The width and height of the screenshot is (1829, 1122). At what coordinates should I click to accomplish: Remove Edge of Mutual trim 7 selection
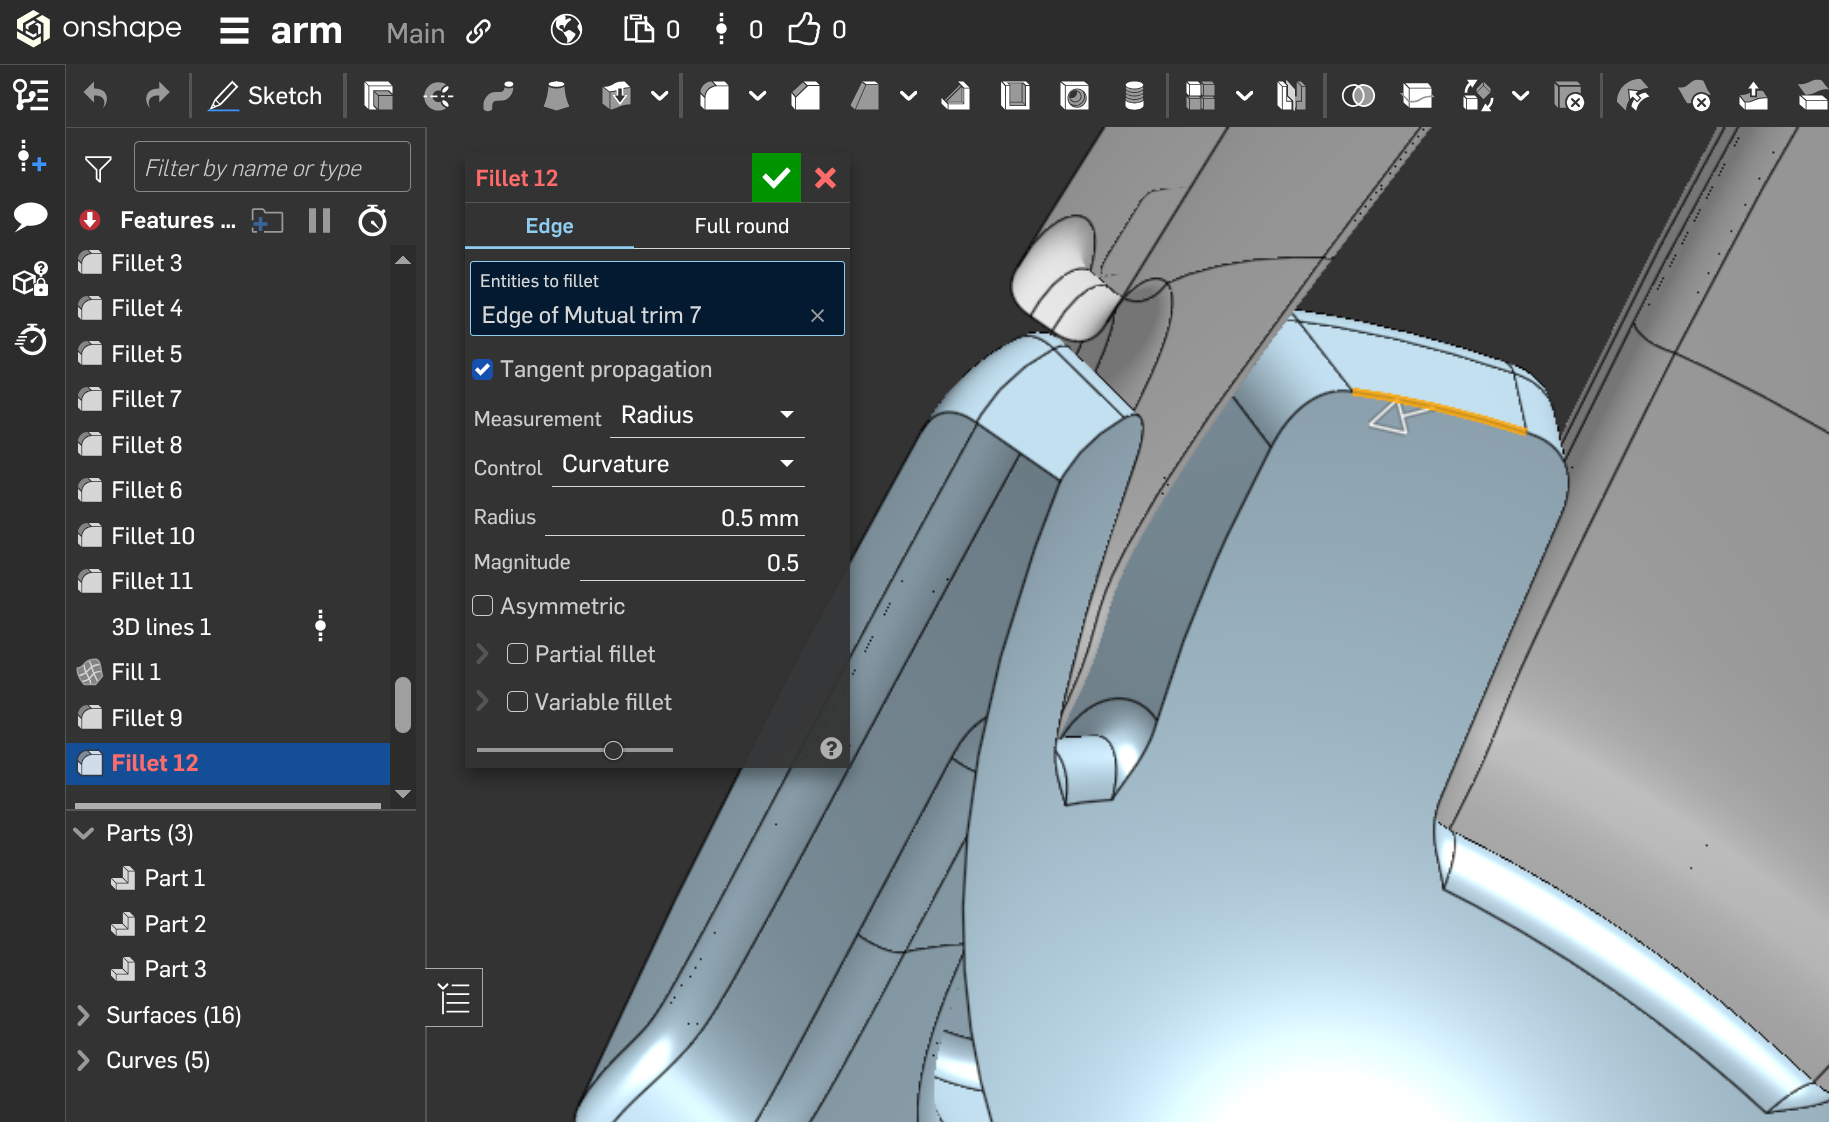817,316
